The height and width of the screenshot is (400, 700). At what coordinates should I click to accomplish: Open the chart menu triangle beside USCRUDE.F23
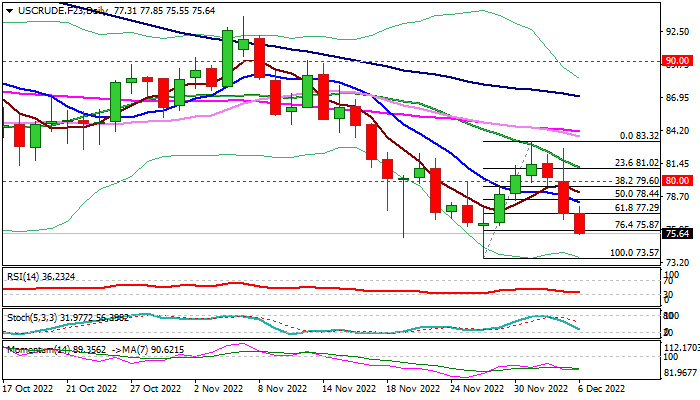click(9, 11)
